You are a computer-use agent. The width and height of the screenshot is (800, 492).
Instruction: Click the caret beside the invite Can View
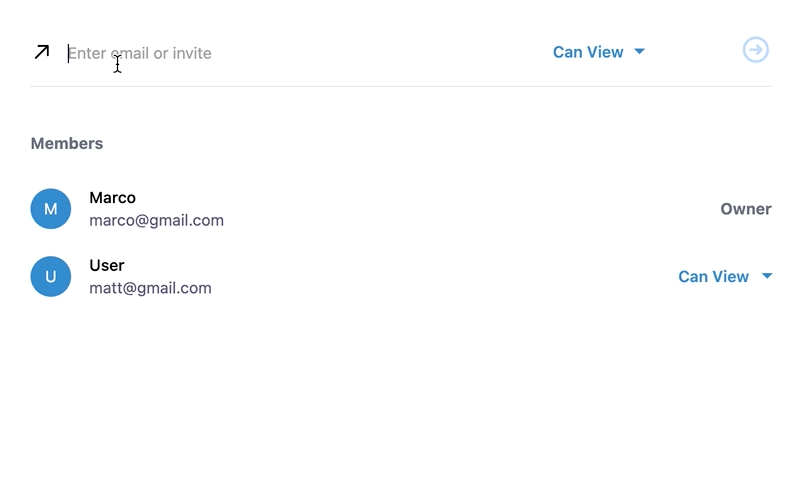(x=640, y=52)
